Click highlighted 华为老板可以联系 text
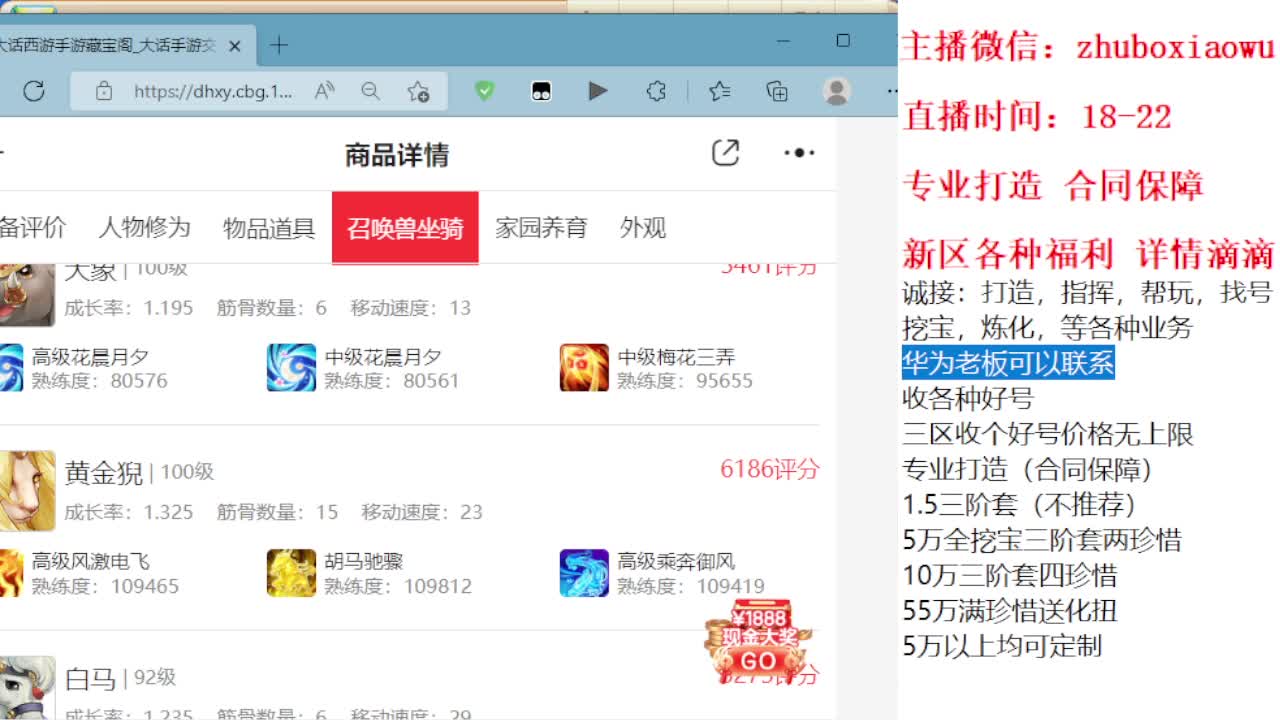The width and height of the screenshot is (1280, 720). coord(1008,363)
